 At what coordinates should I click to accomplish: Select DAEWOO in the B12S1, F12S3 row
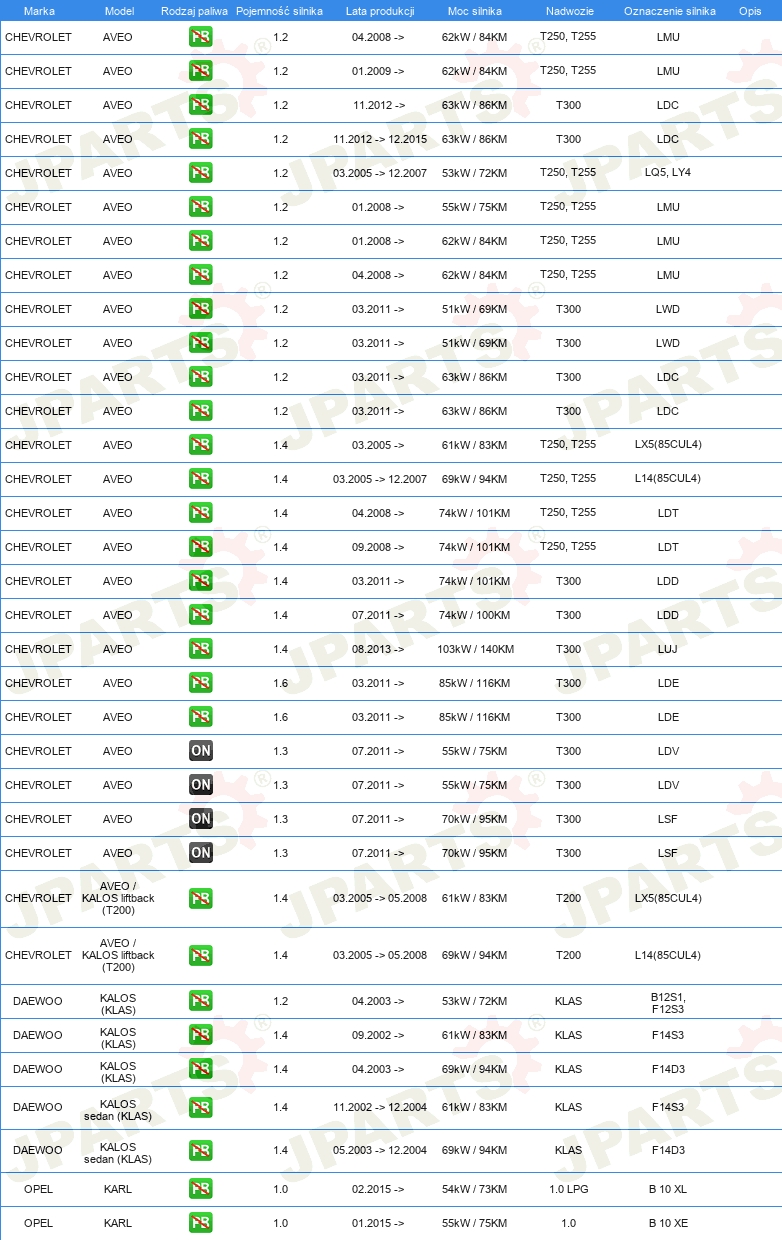38,1001
